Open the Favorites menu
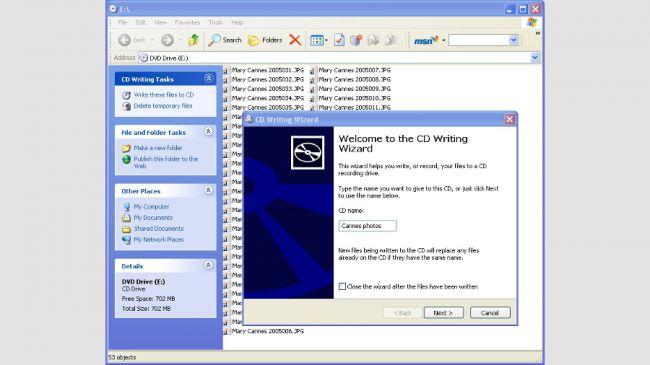650x365 pixels. pyautogui.click(x=187, y=22)
